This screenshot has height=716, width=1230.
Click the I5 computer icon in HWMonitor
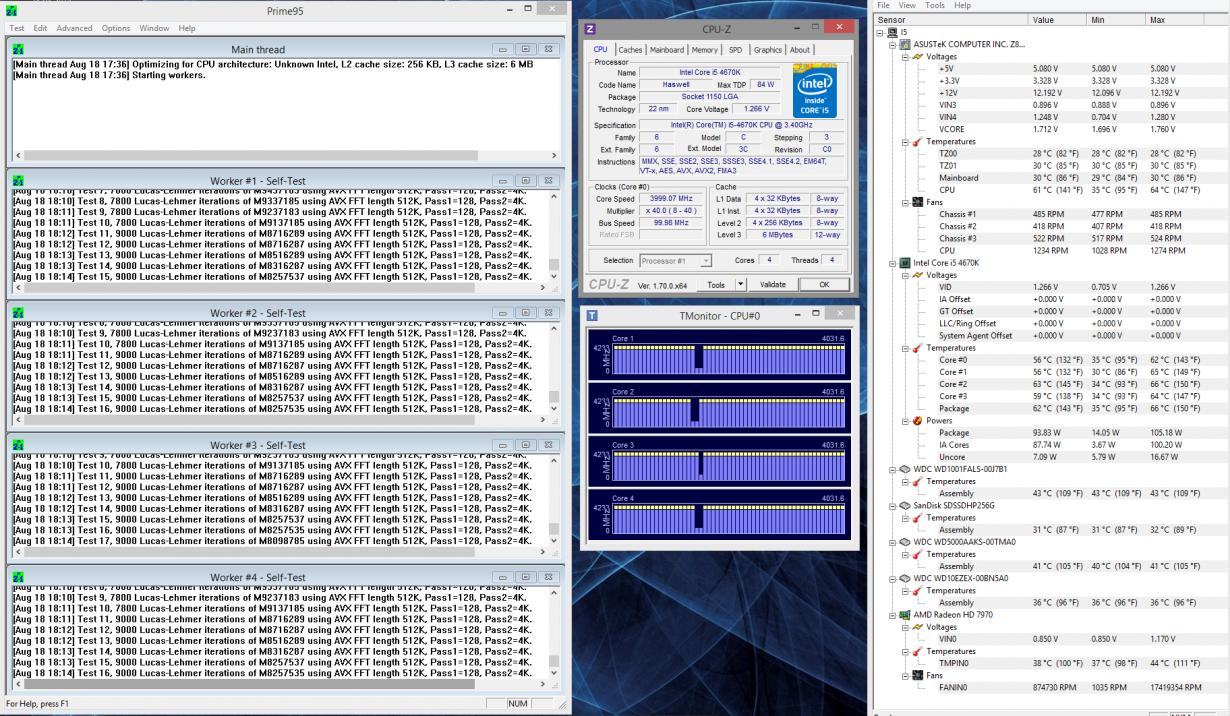coord(893,32)
